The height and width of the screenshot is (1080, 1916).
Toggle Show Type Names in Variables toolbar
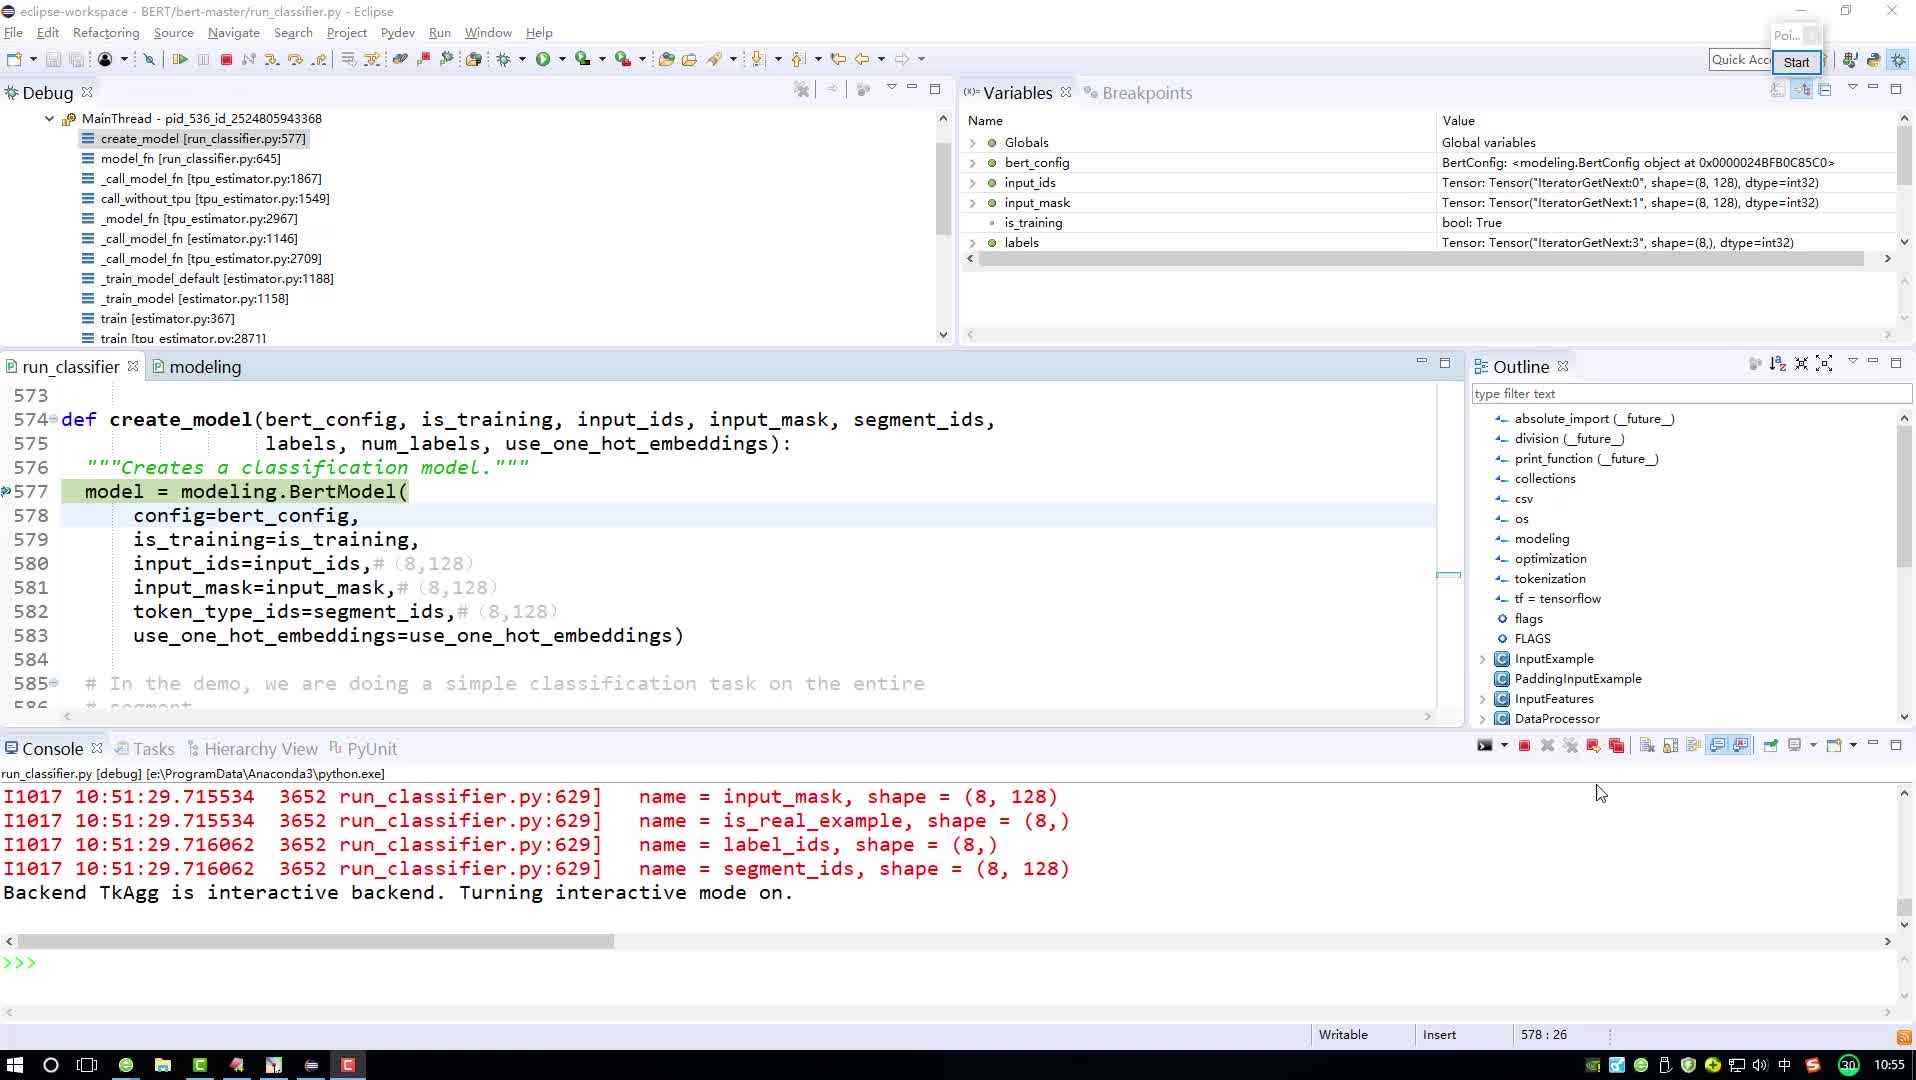pos(1778,90)
